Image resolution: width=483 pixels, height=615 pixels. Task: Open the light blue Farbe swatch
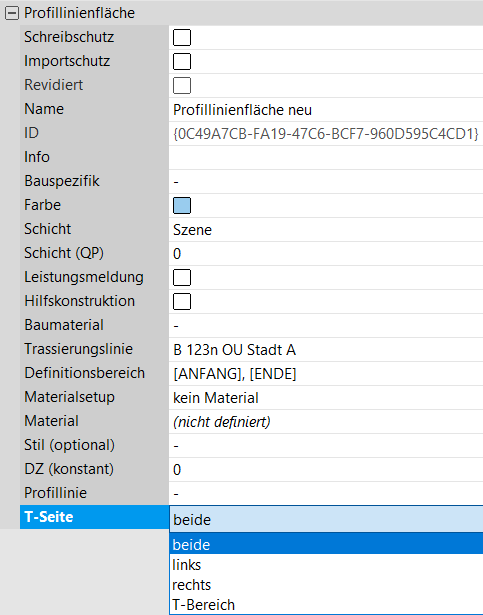(182, 206)
